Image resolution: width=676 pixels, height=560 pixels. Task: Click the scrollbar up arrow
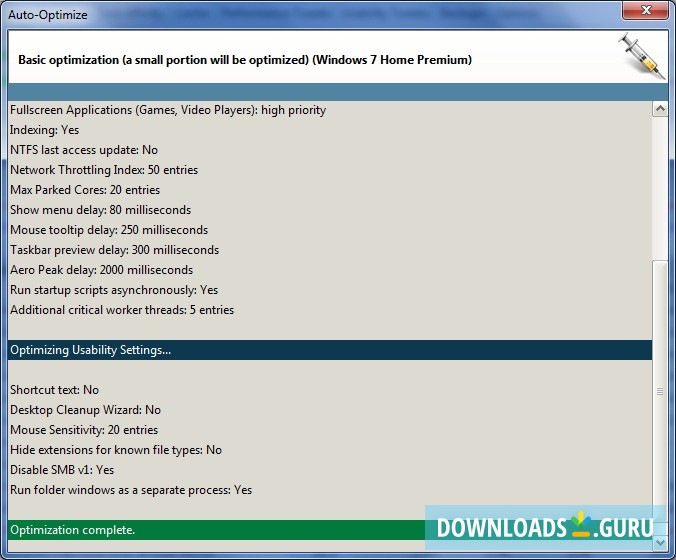pos(660,109)
